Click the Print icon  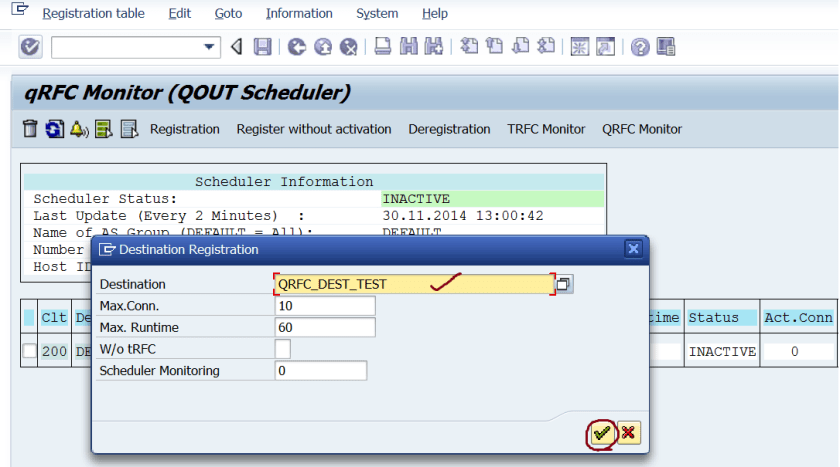point(382,47)
